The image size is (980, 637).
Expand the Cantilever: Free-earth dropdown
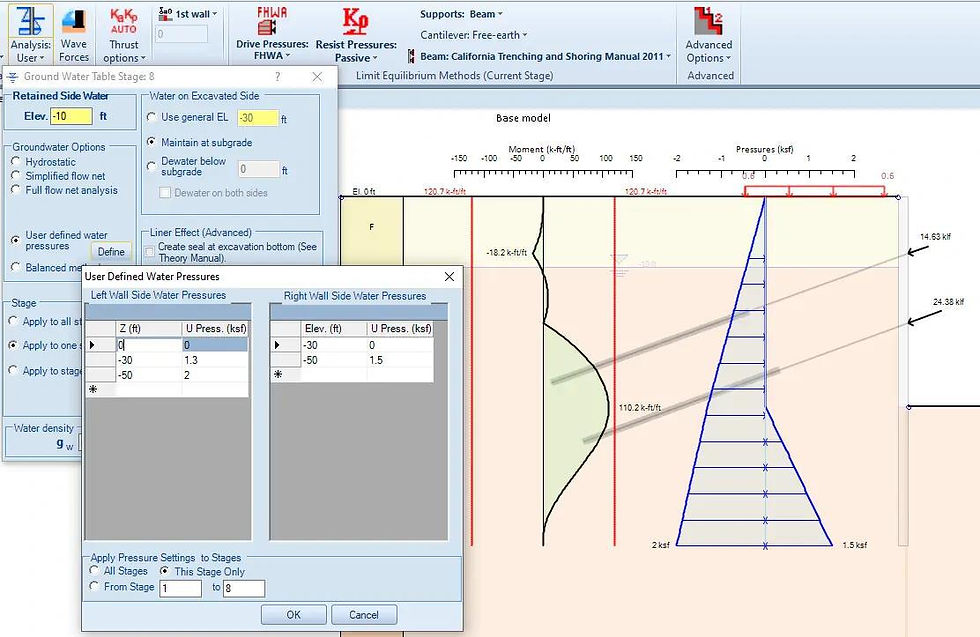pyautogui.click(x=474, y=35)
